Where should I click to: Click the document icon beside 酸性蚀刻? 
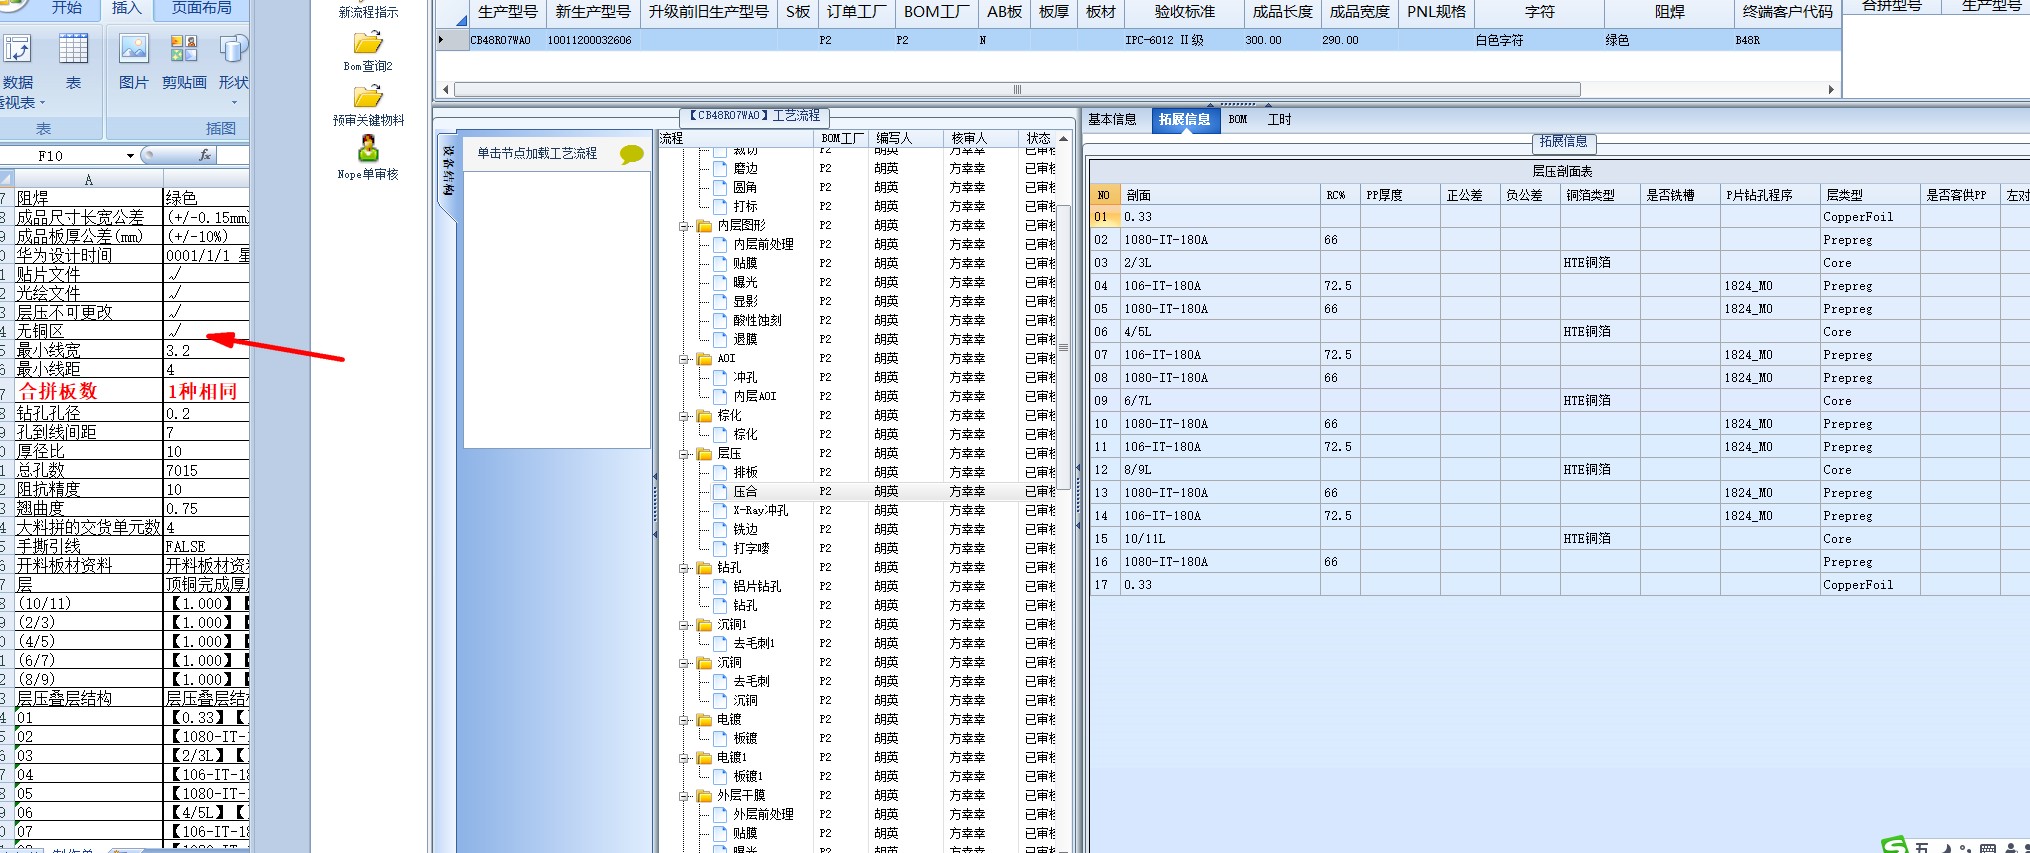[x=720, y=321]
